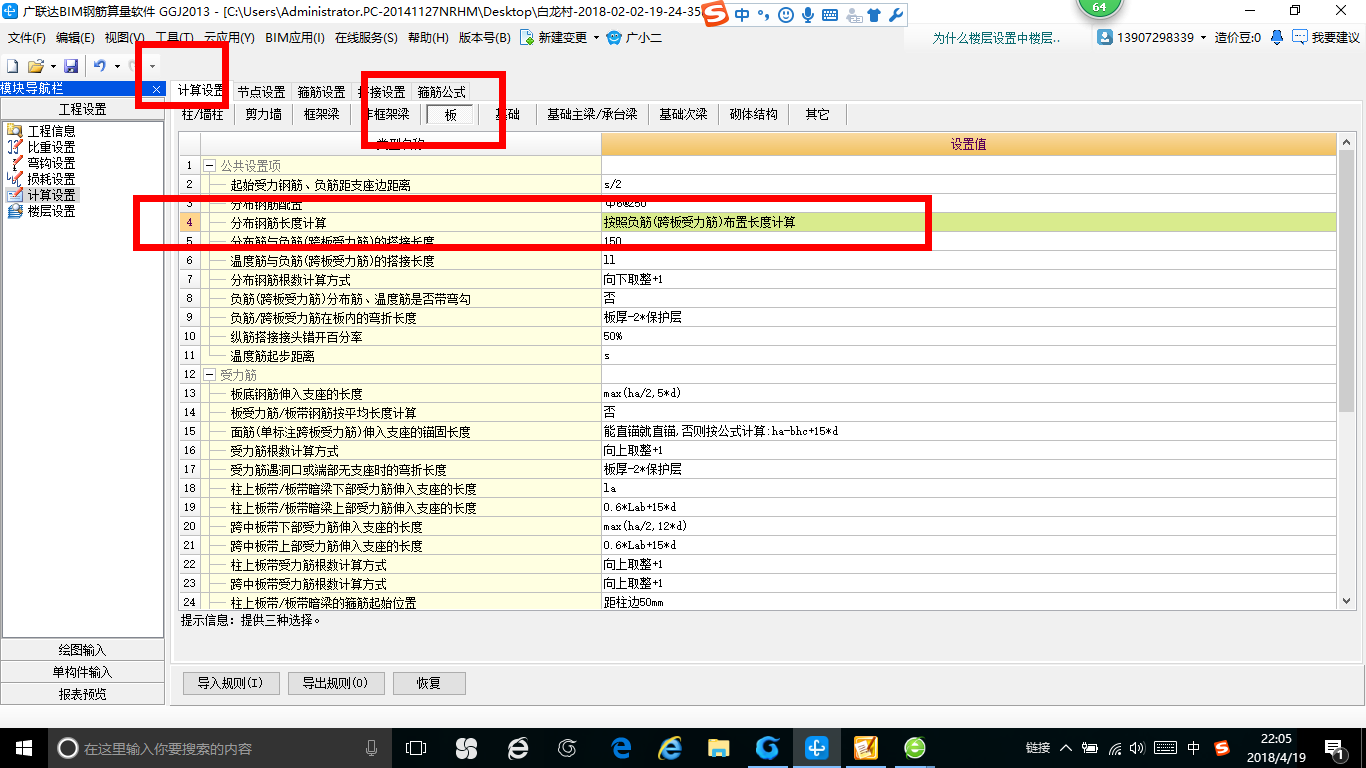Click the 50% value for 纵筋搭接接头错开百分率
This screenshot has width=1366, height=768.
click(968, 337)
